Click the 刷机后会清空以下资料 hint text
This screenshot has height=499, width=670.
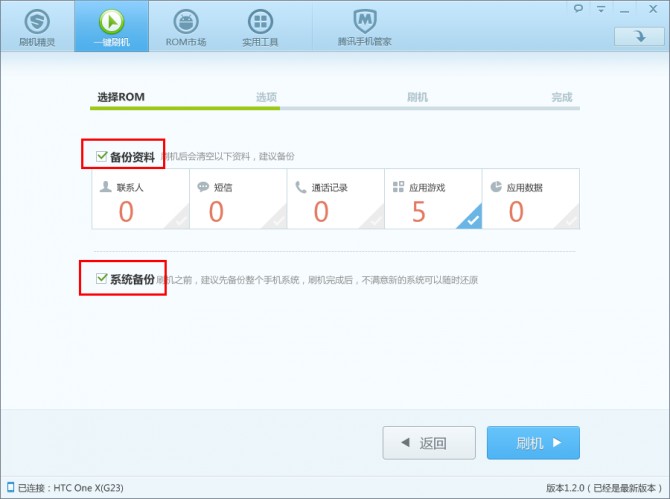[x=228, y=156]
